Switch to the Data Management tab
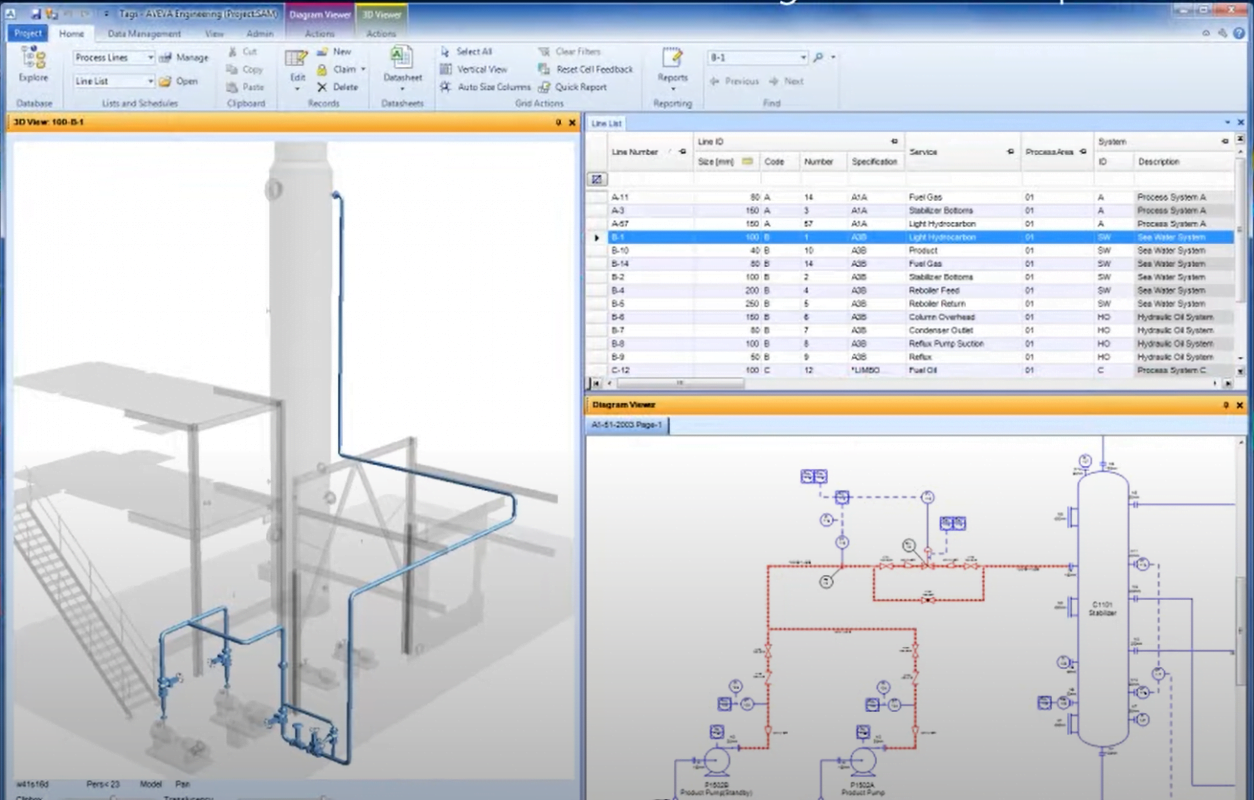 [x=144, y=33]
